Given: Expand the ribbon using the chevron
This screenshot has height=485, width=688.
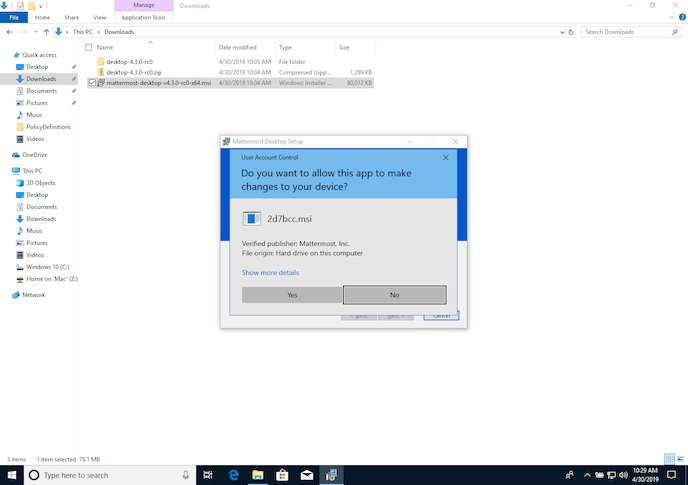Looking at the screenshot, I should click(669, 17).
